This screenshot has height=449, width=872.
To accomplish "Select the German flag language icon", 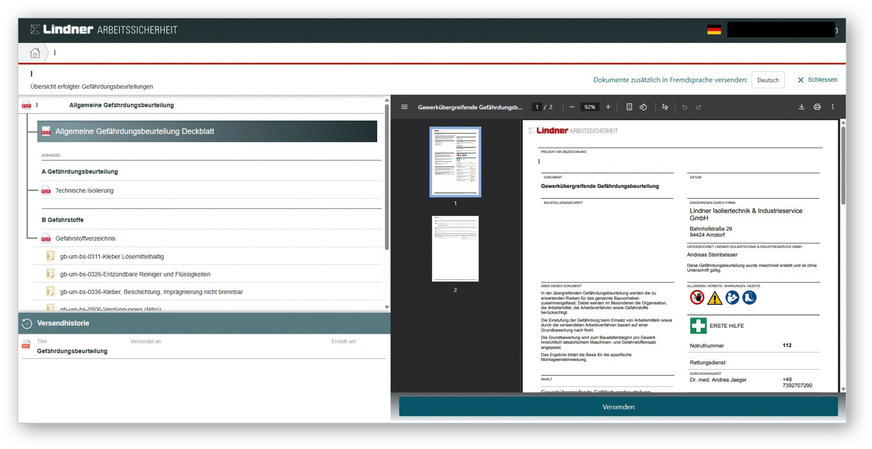I will pos(714,30).
